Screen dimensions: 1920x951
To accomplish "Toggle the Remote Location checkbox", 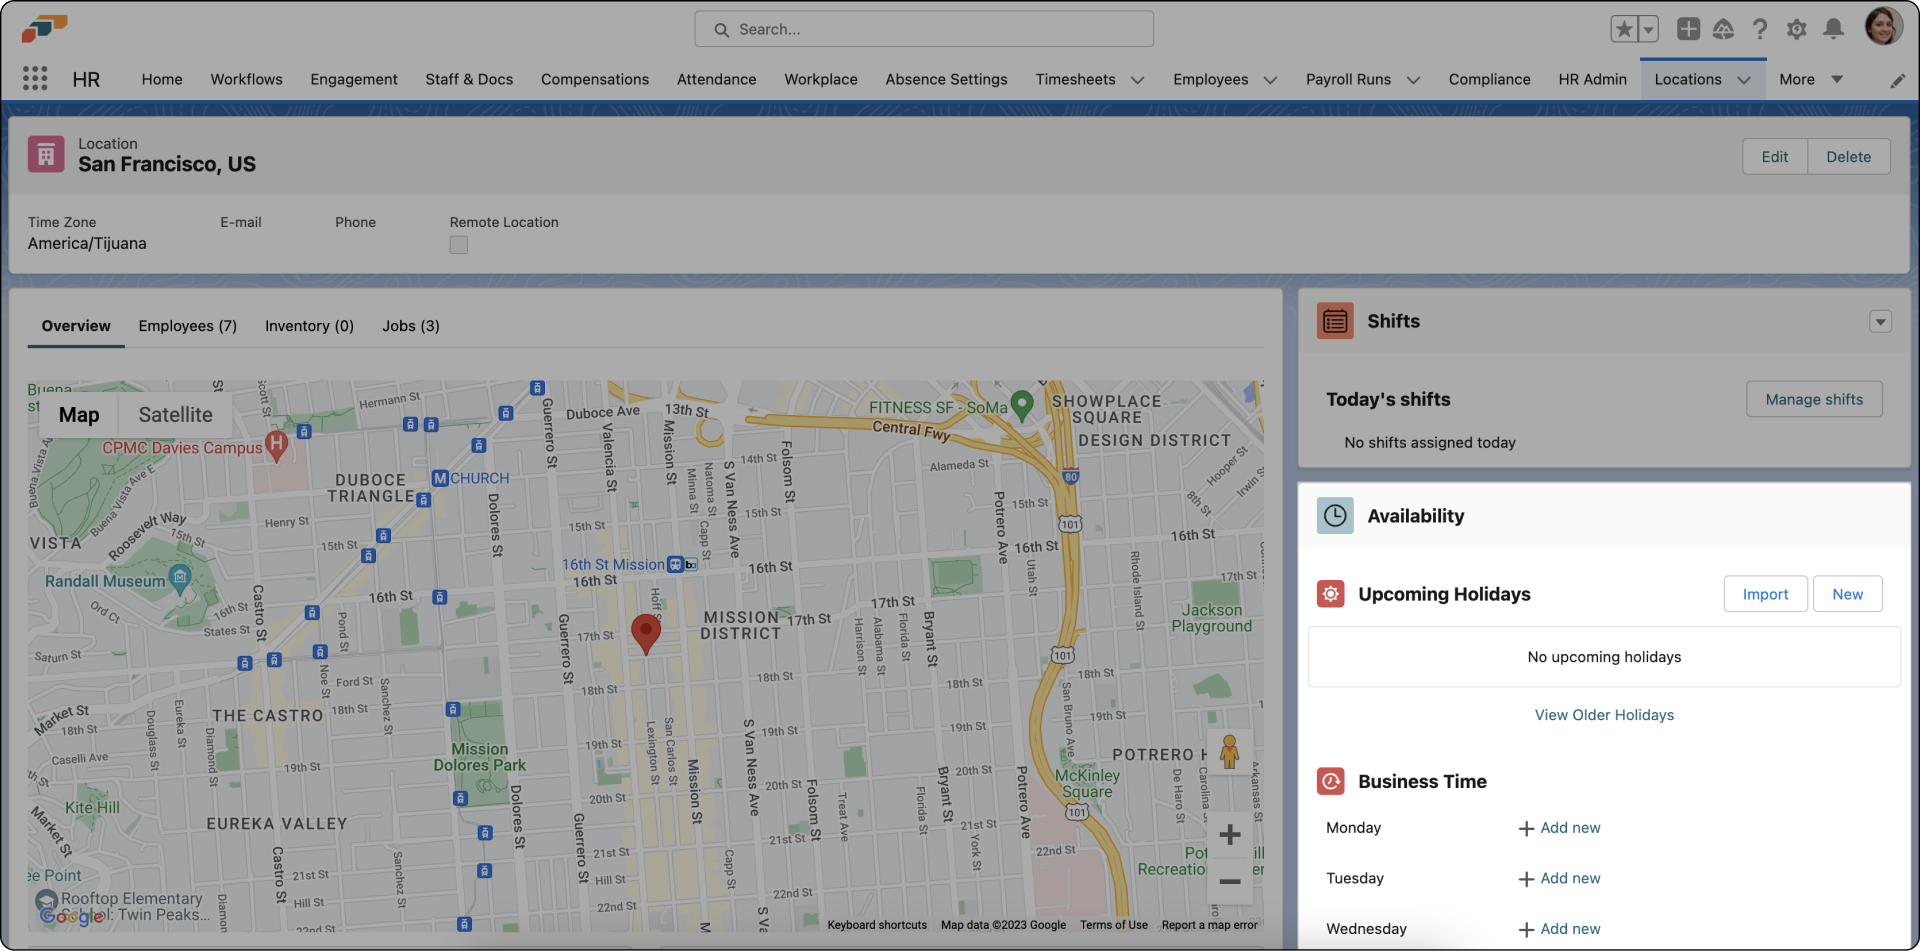I will (x=459, y=245).
